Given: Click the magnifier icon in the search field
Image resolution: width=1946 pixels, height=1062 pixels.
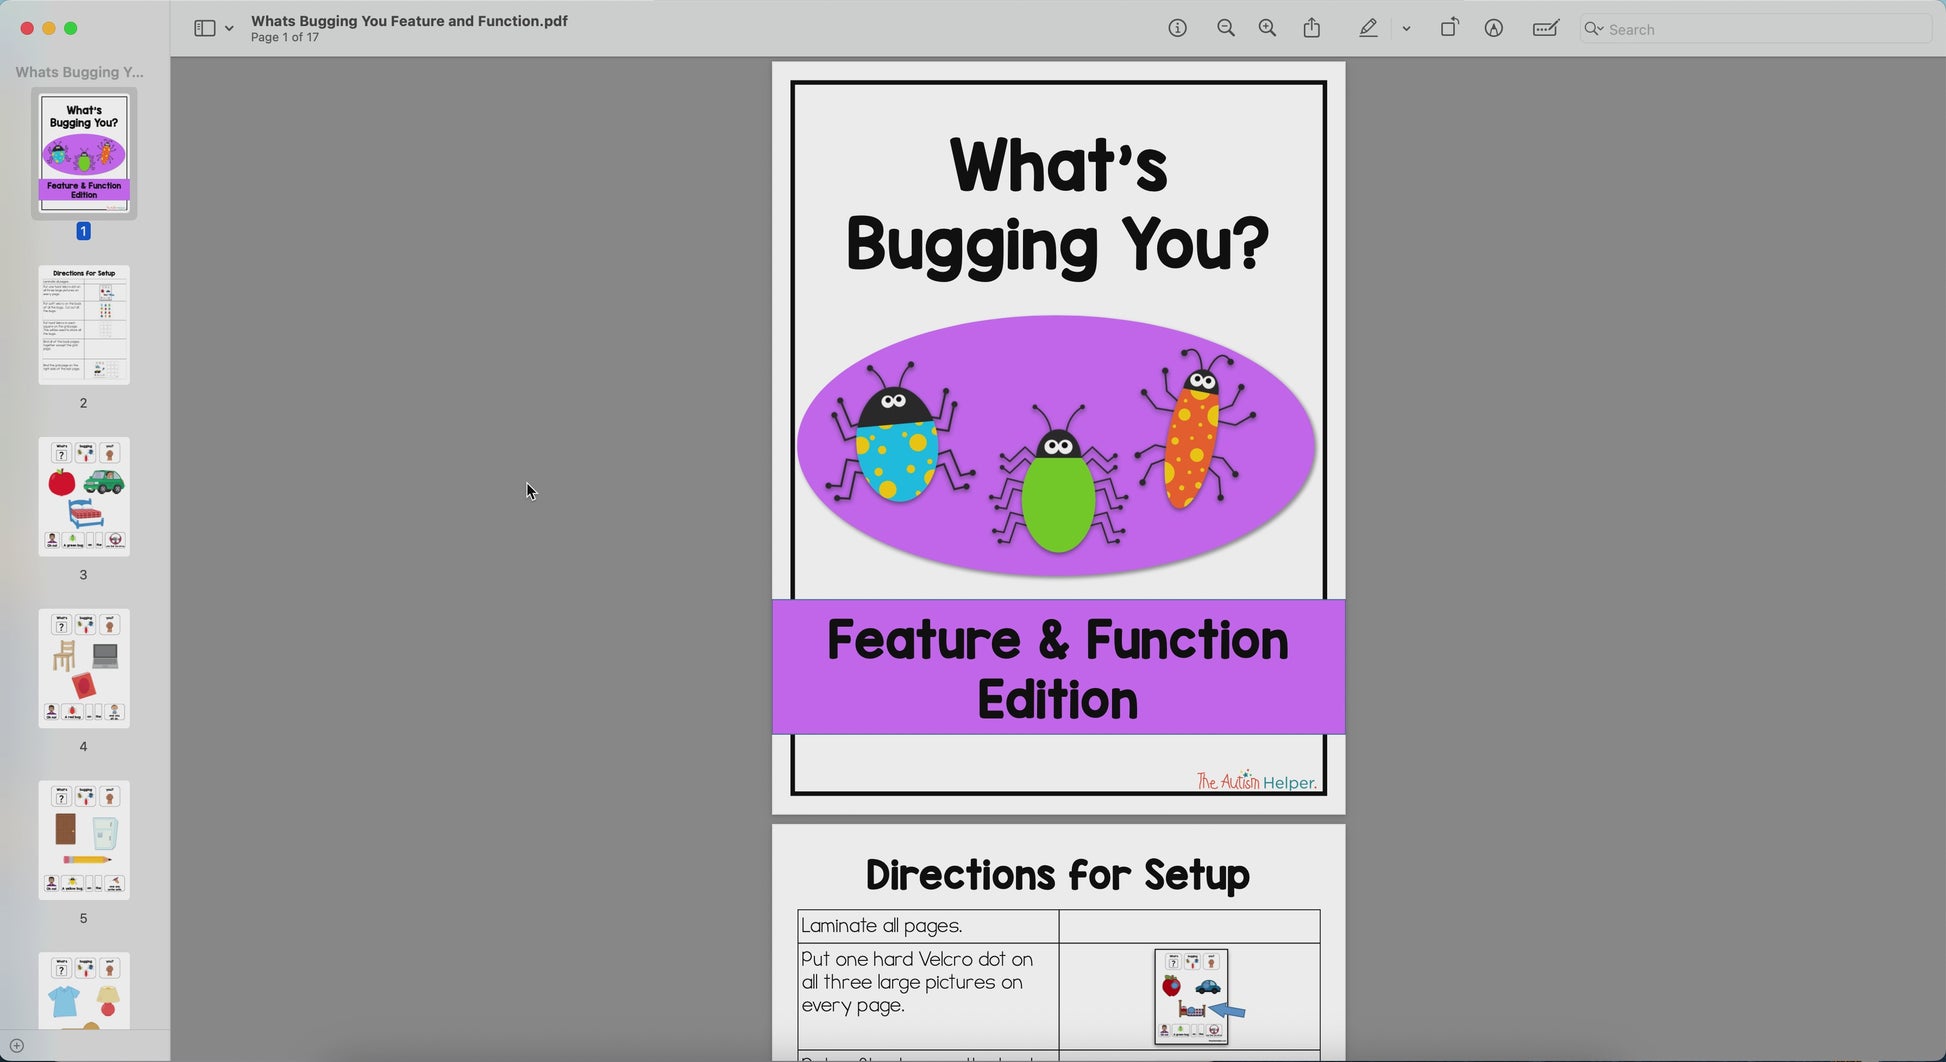Looking at the screenshot, I should pyautogui.click(x=1593, y=30).
